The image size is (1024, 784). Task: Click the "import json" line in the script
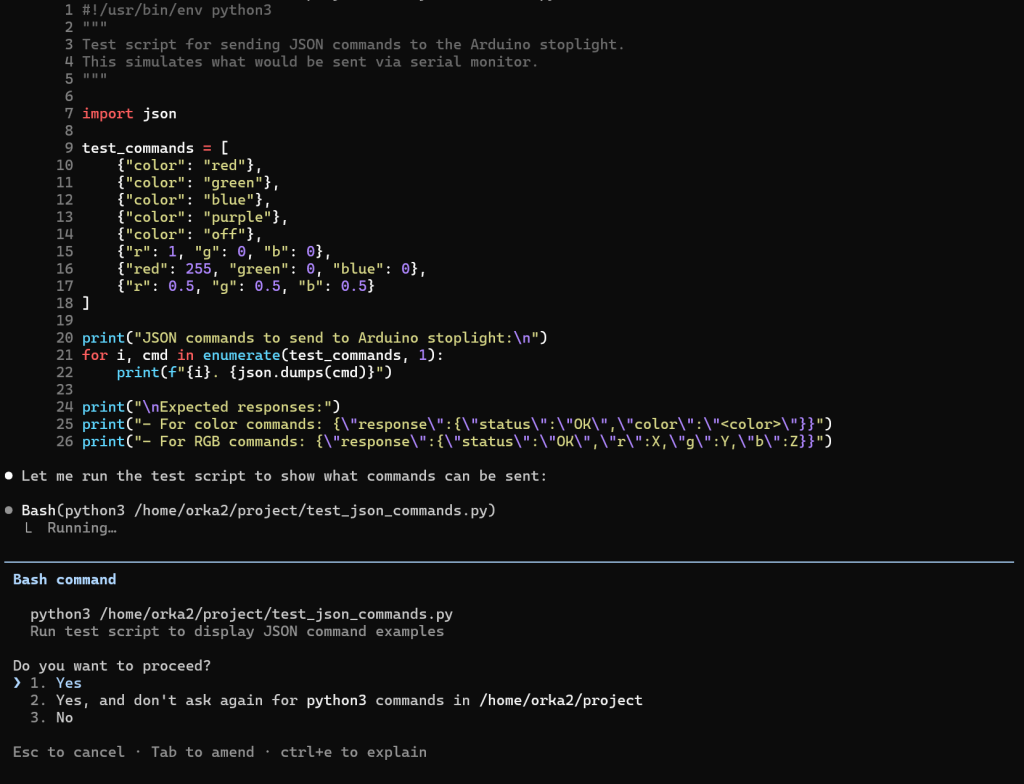pyautogui.click(x=129, y=114)
